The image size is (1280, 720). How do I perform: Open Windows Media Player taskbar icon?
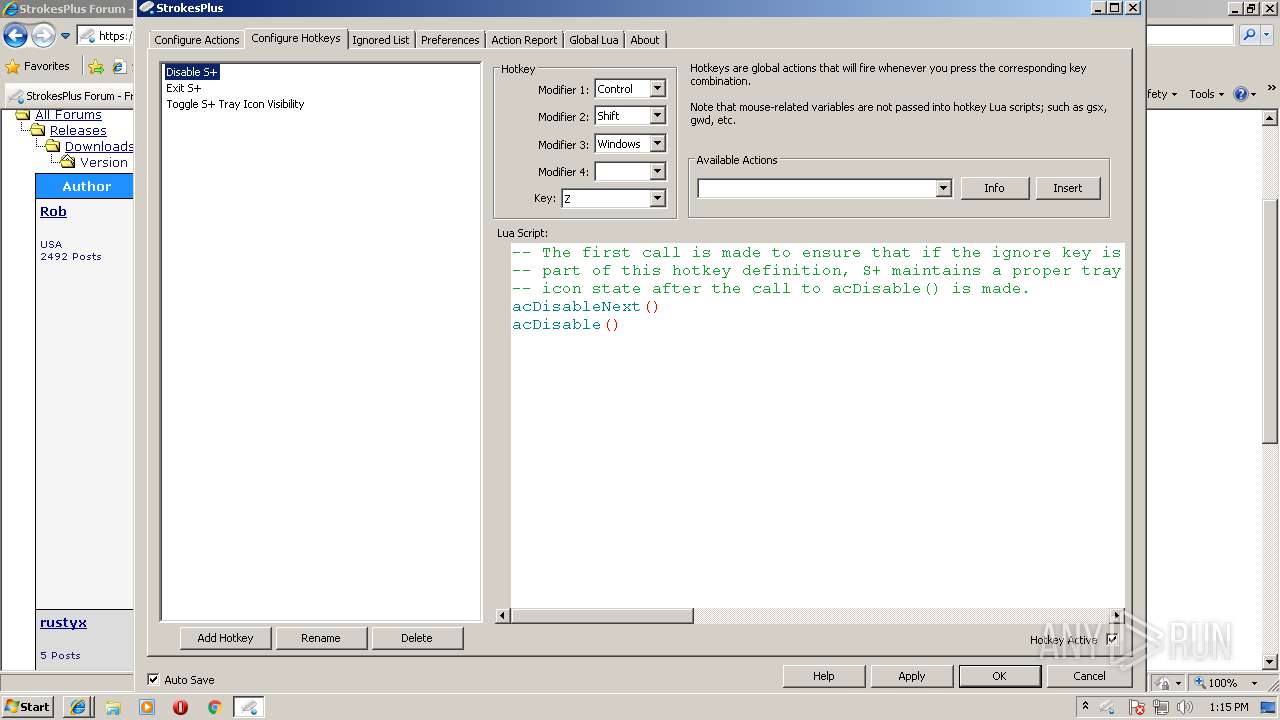click(x=147, y=707)
